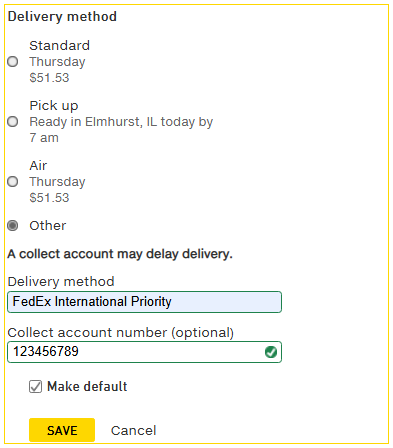393x448 pixels.
Task: Click the Collect account number field
Action: (144, 352)
